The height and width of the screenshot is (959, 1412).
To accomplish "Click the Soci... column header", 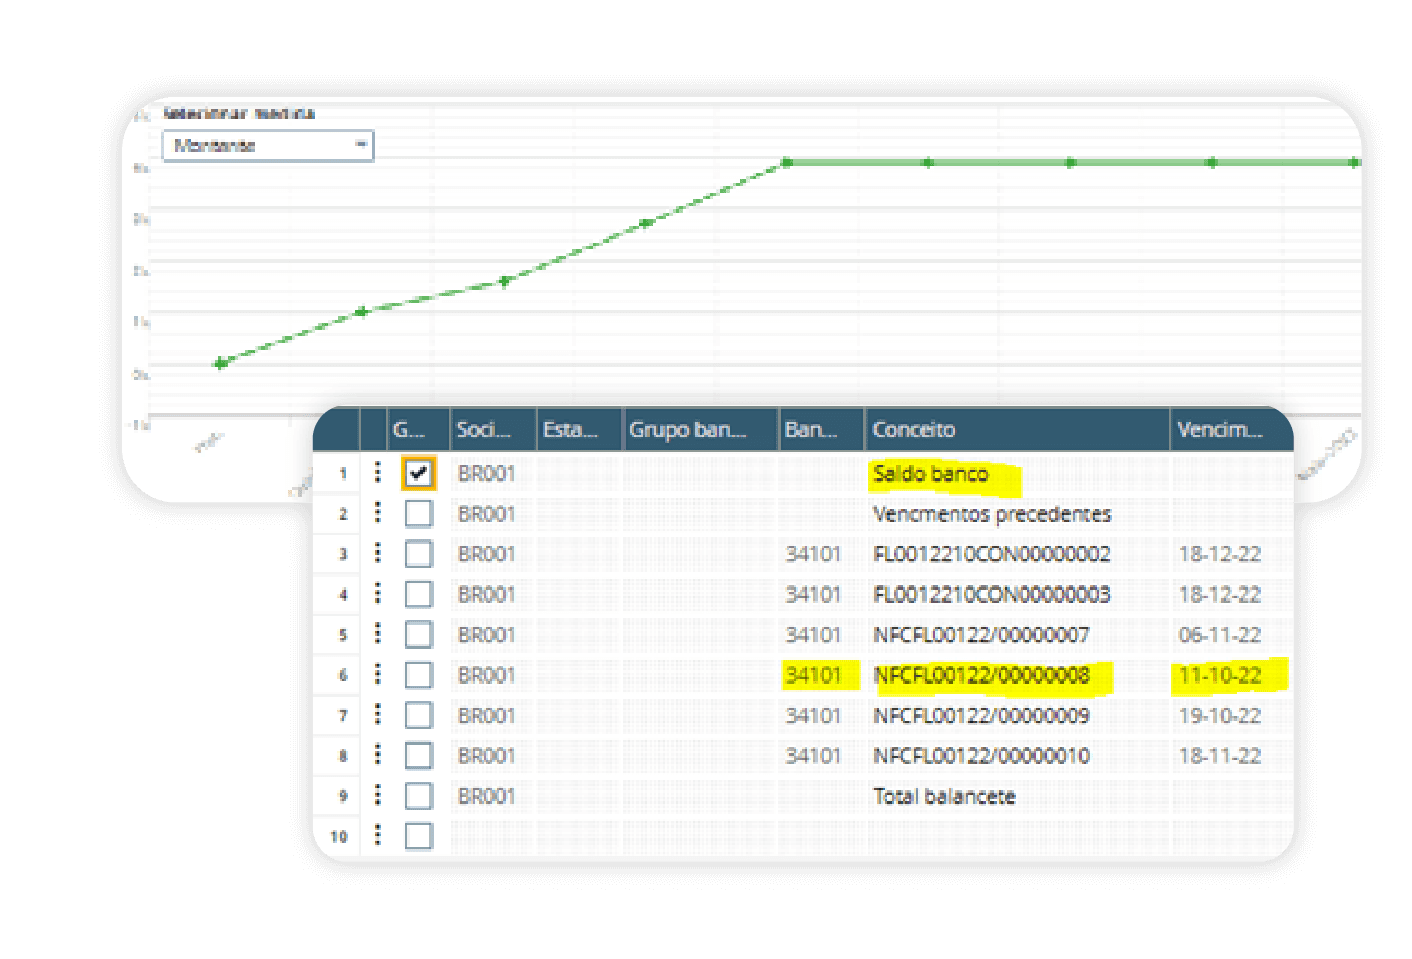I will 492,430.
